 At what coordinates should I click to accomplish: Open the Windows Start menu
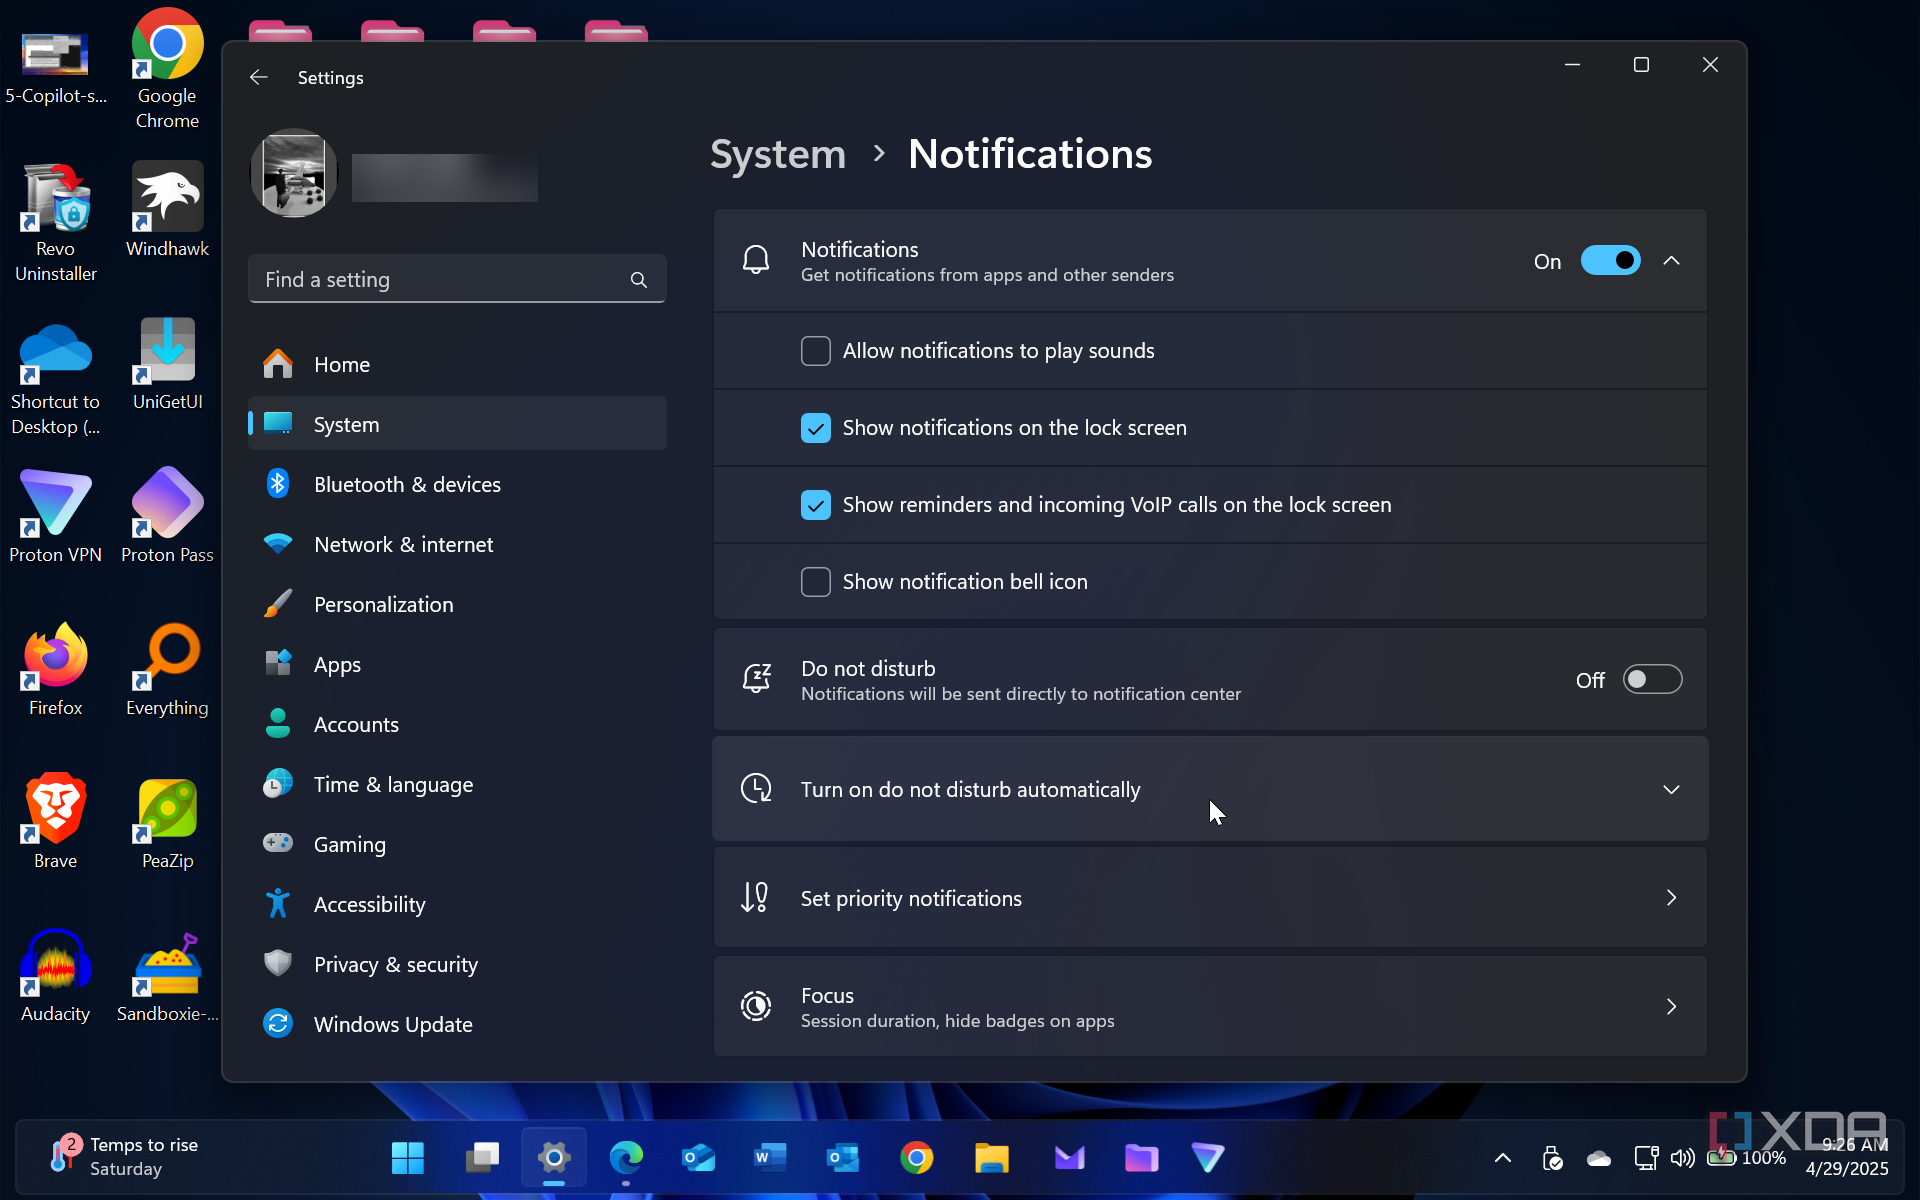click(408, 1158)
